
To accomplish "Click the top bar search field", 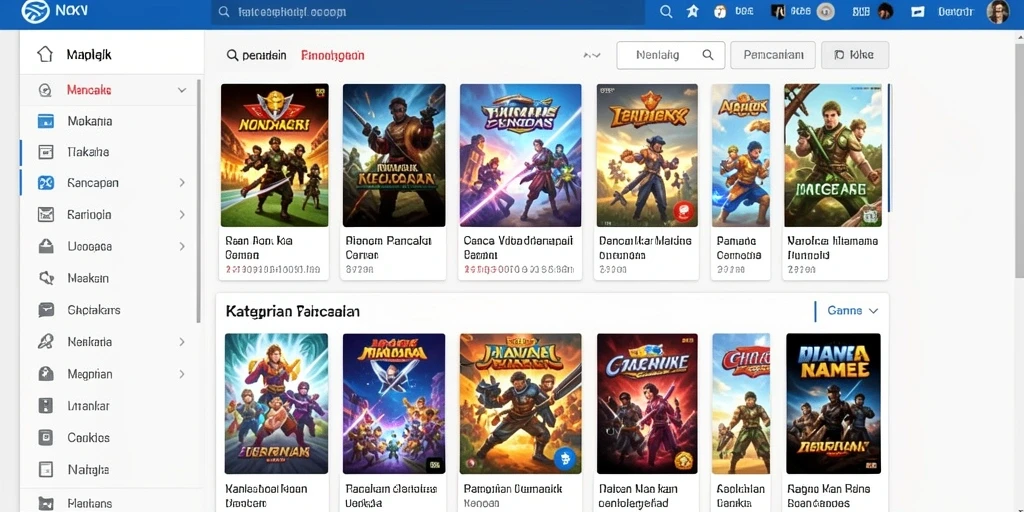I will click(x=428, y=12).
